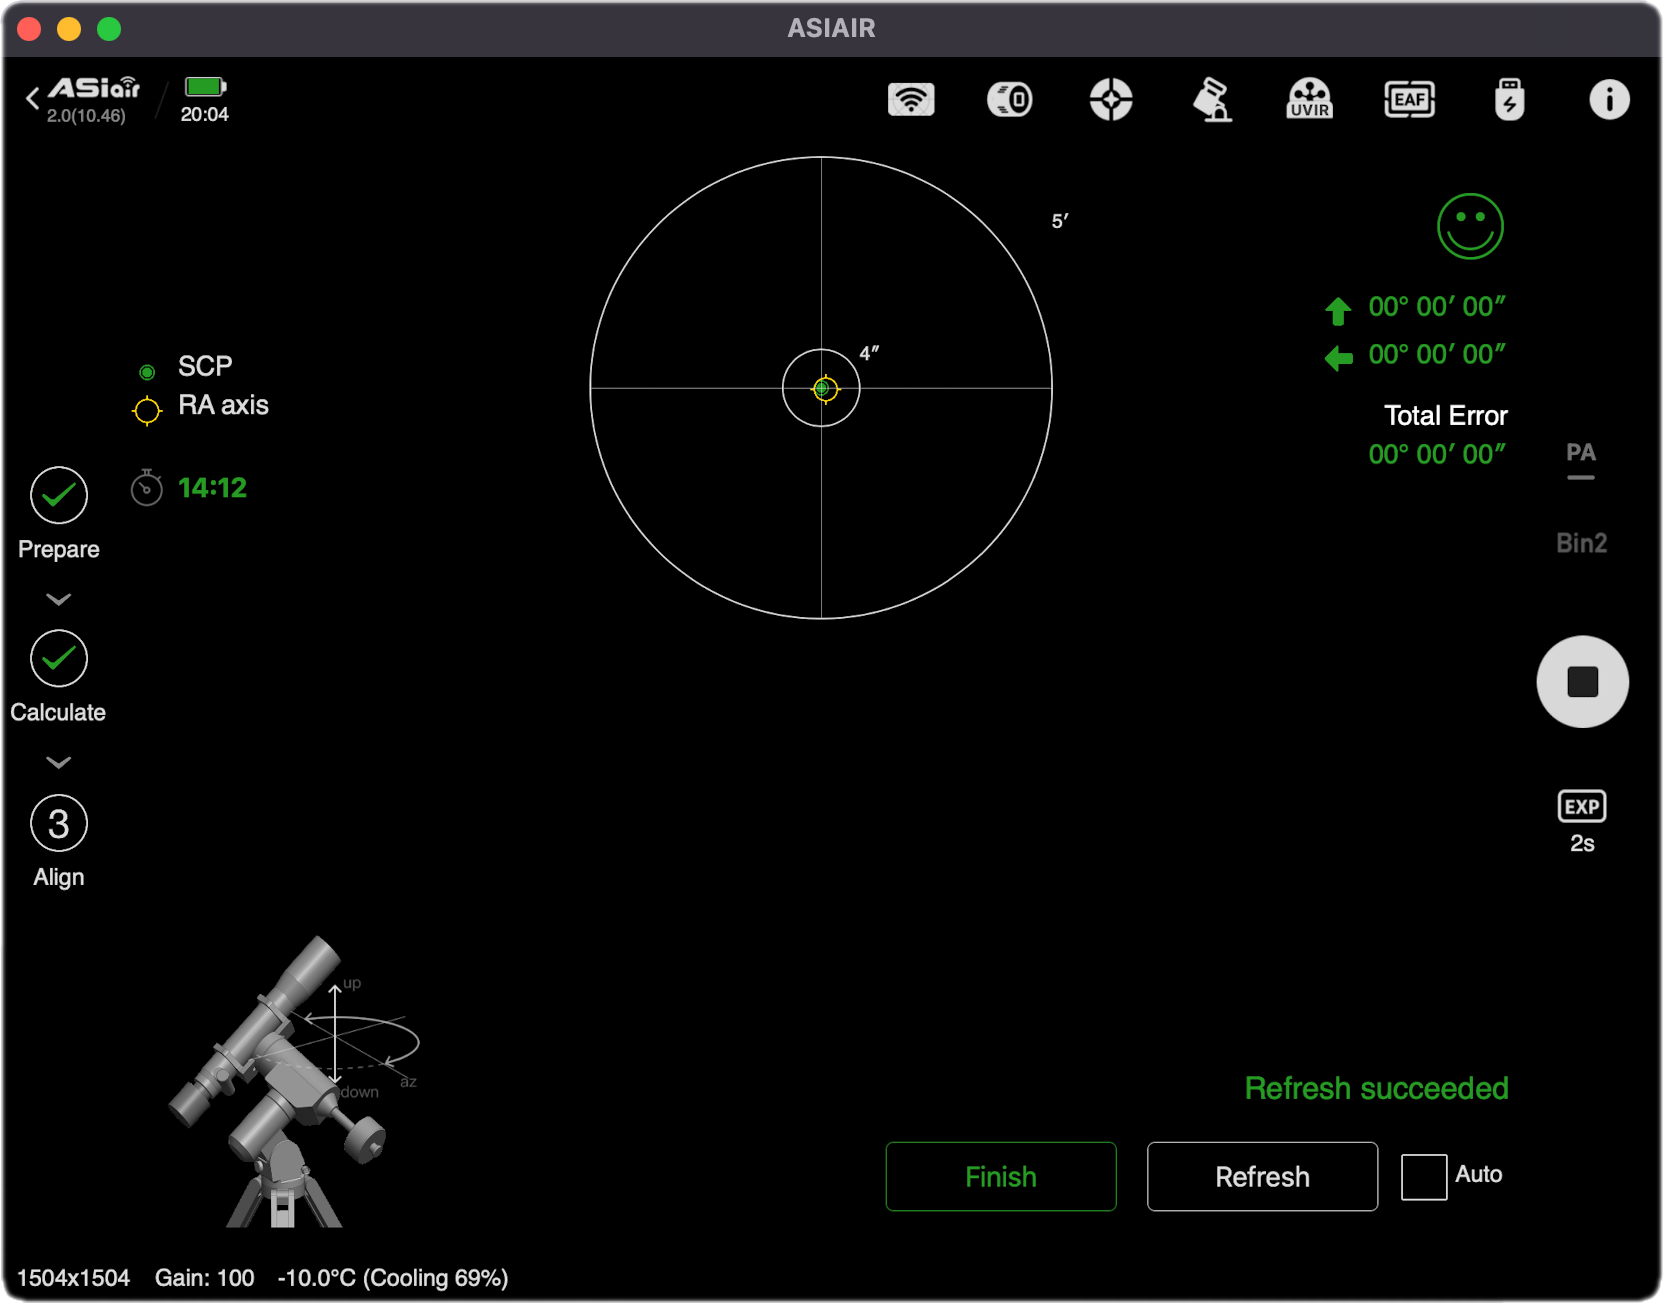Open the info about icon
Viewport: 1663px width, 1303px height.
(1609, 100)
